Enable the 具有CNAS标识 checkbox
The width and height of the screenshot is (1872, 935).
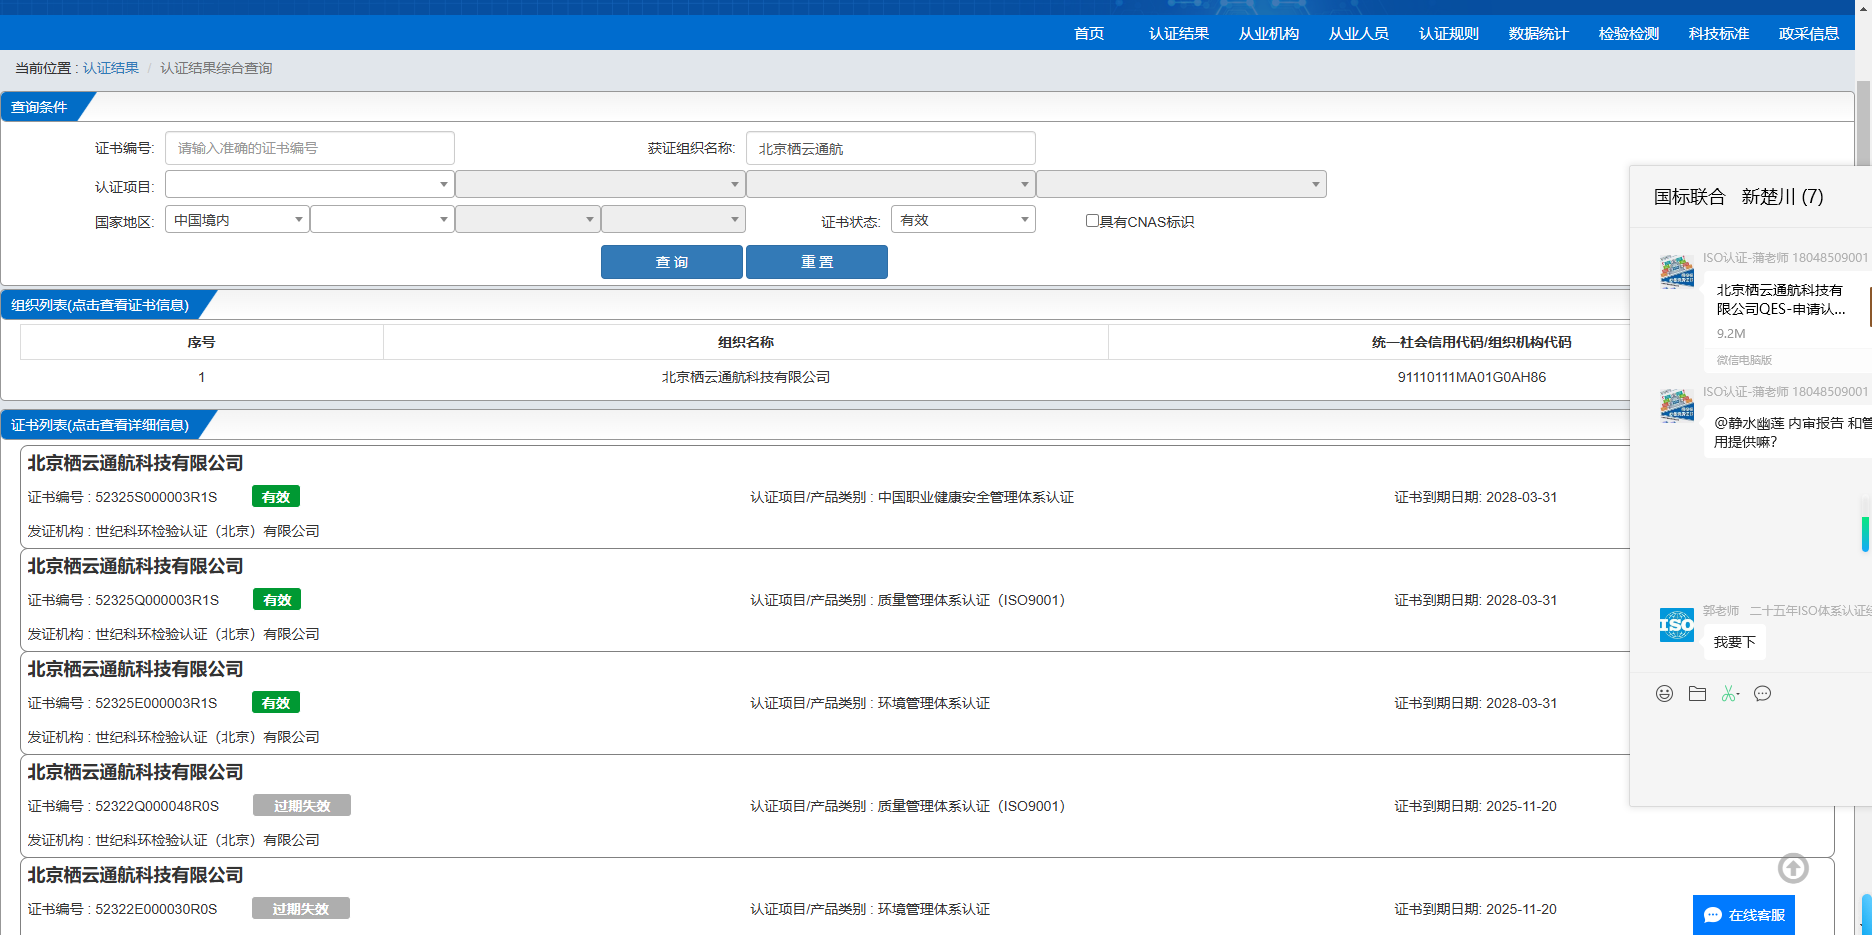pyautogui.click(x=1092, y=221)
